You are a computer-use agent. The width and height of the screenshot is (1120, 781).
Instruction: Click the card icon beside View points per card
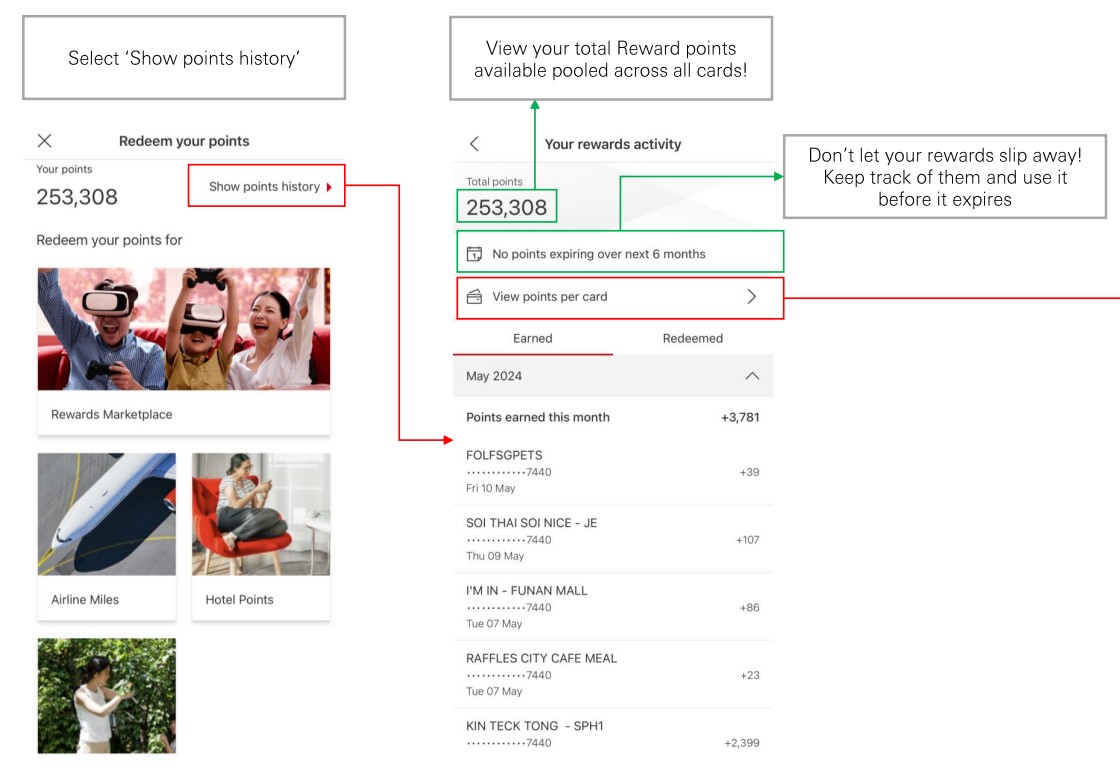(475, 297)
